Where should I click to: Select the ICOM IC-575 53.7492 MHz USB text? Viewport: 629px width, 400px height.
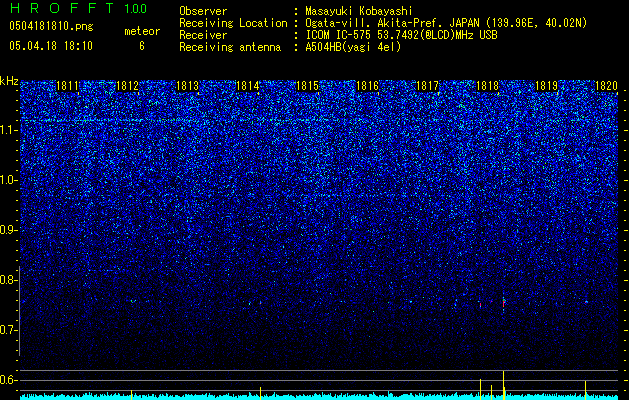coord(401,35)
